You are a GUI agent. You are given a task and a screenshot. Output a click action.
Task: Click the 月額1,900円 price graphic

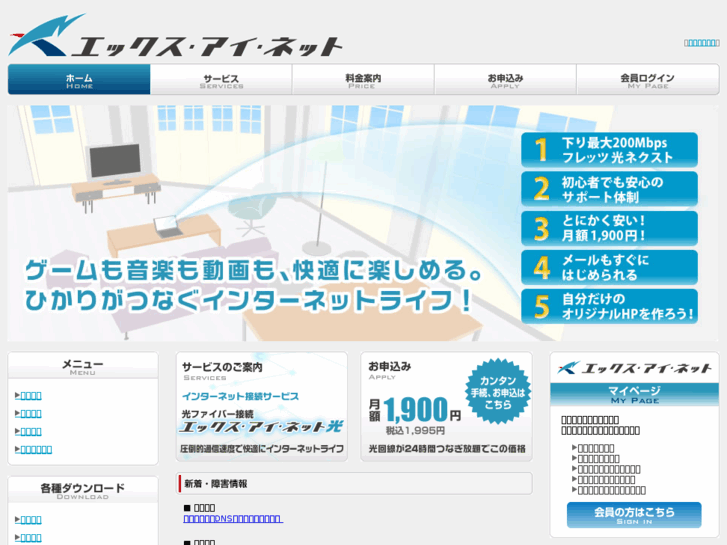[415, 410]
